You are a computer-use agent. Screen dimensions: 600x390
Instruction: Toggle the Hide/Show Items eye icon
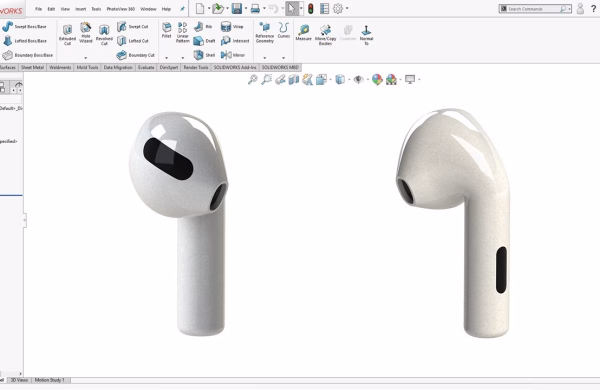click(x=358, y=80)
